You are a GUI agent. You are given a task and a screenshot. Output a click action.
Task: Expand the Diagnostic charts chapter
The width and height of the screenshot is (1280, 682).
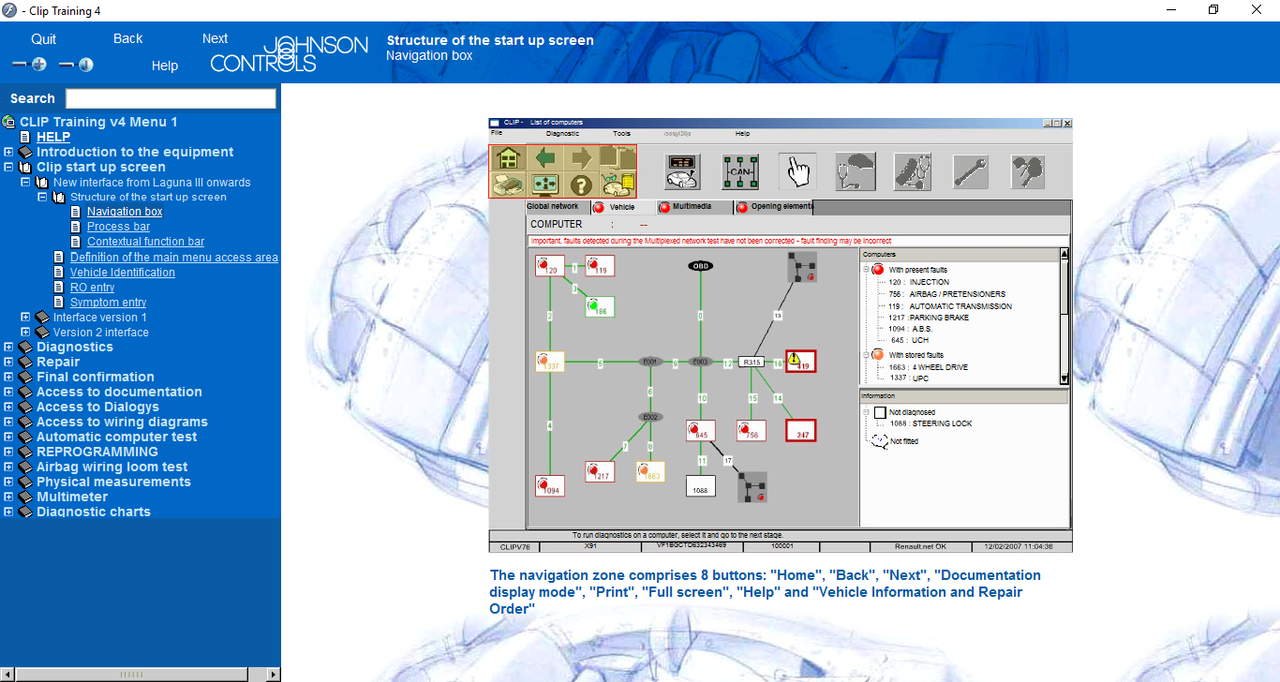[9, 512]
